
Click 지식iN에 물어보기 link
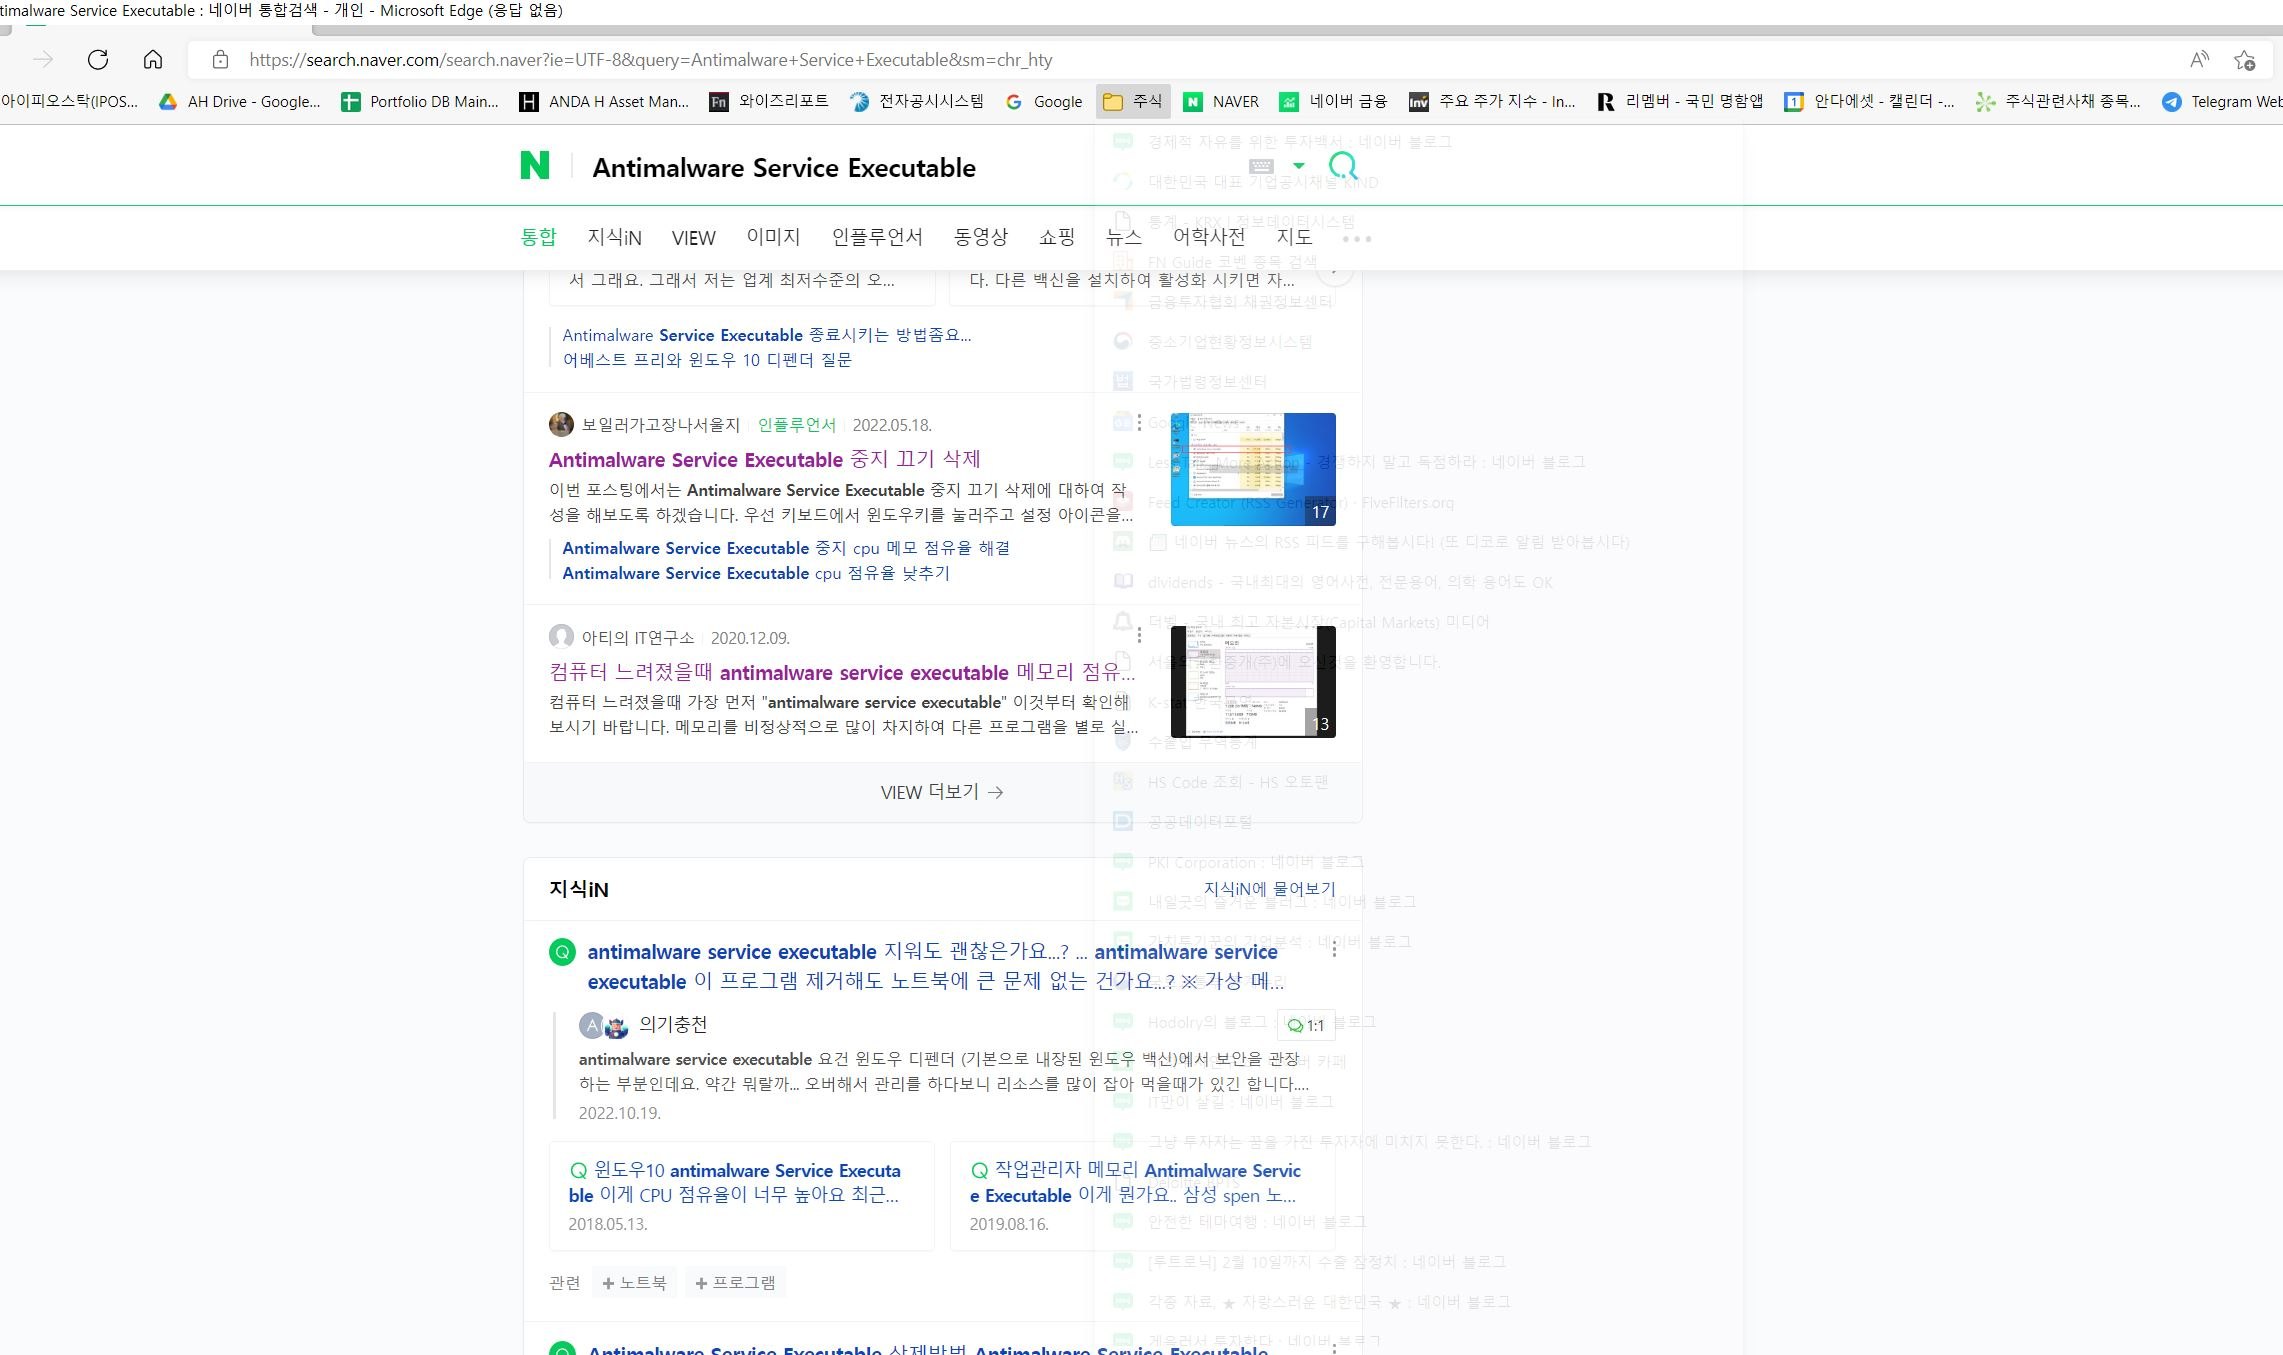(x=1269, y=889)
